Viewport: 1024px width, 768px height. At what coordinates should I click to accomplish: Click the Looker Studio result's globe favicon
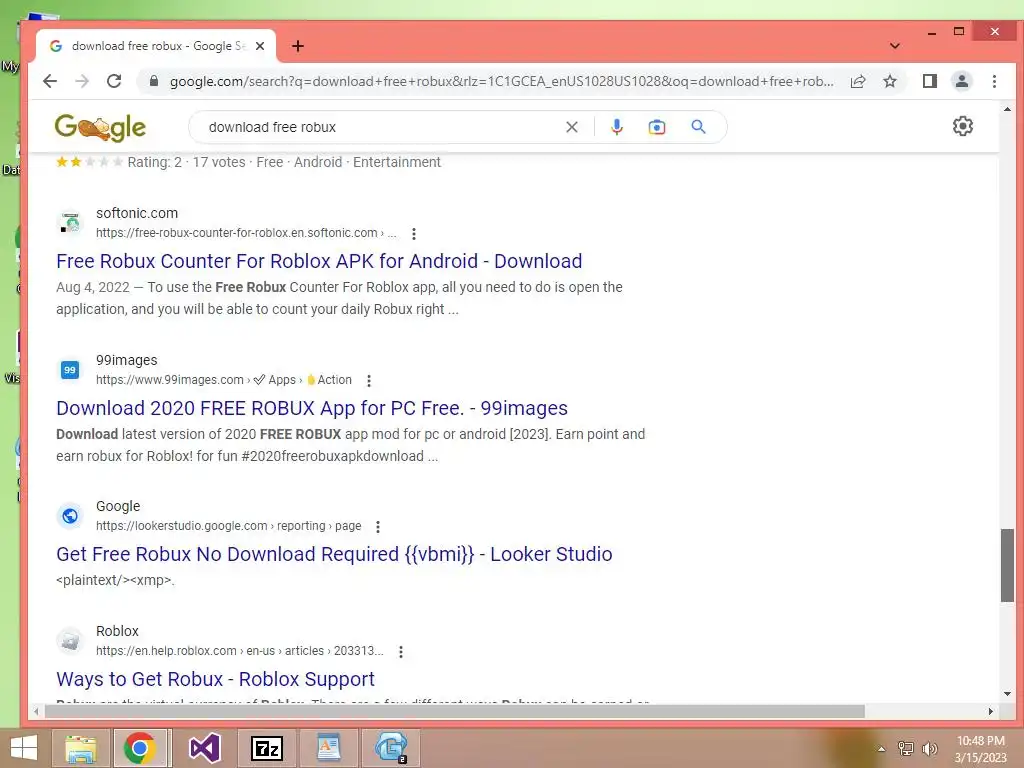pos(70,516)
